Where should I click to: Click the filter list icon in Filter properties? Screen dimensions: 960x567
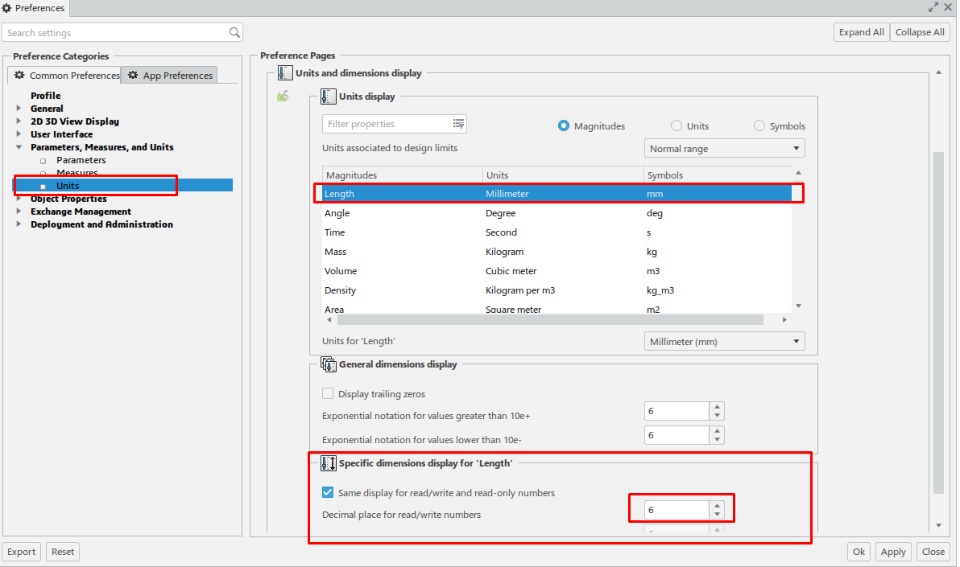click(x=458, y=124)
